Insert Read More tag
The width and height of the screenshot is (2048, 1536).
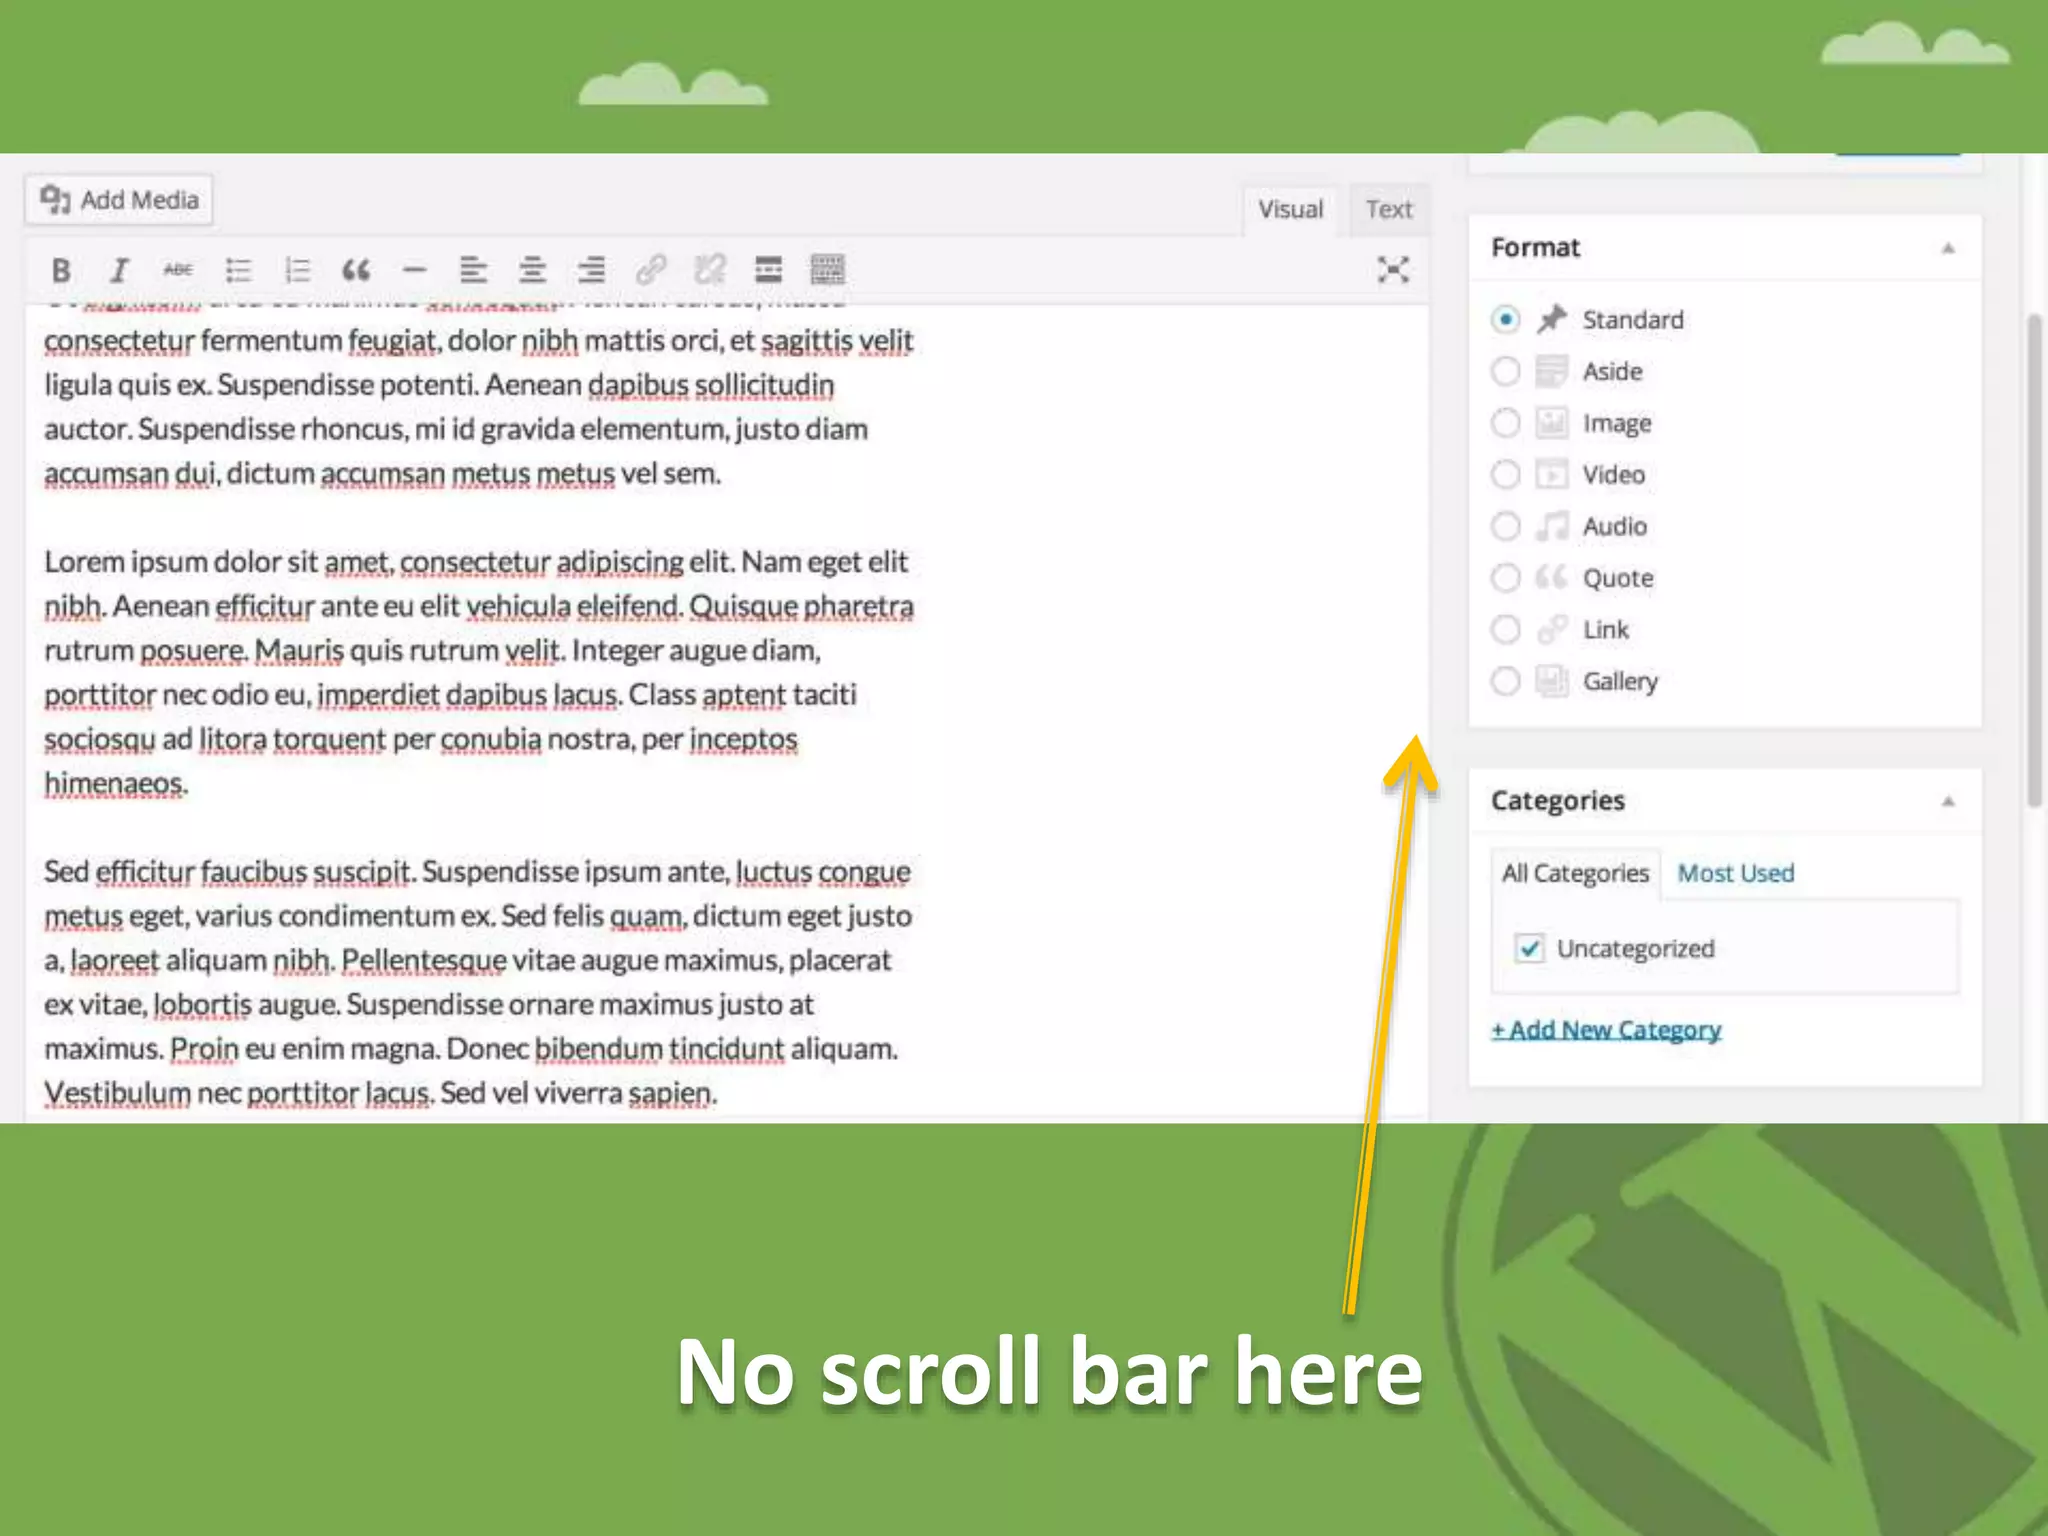768,270
